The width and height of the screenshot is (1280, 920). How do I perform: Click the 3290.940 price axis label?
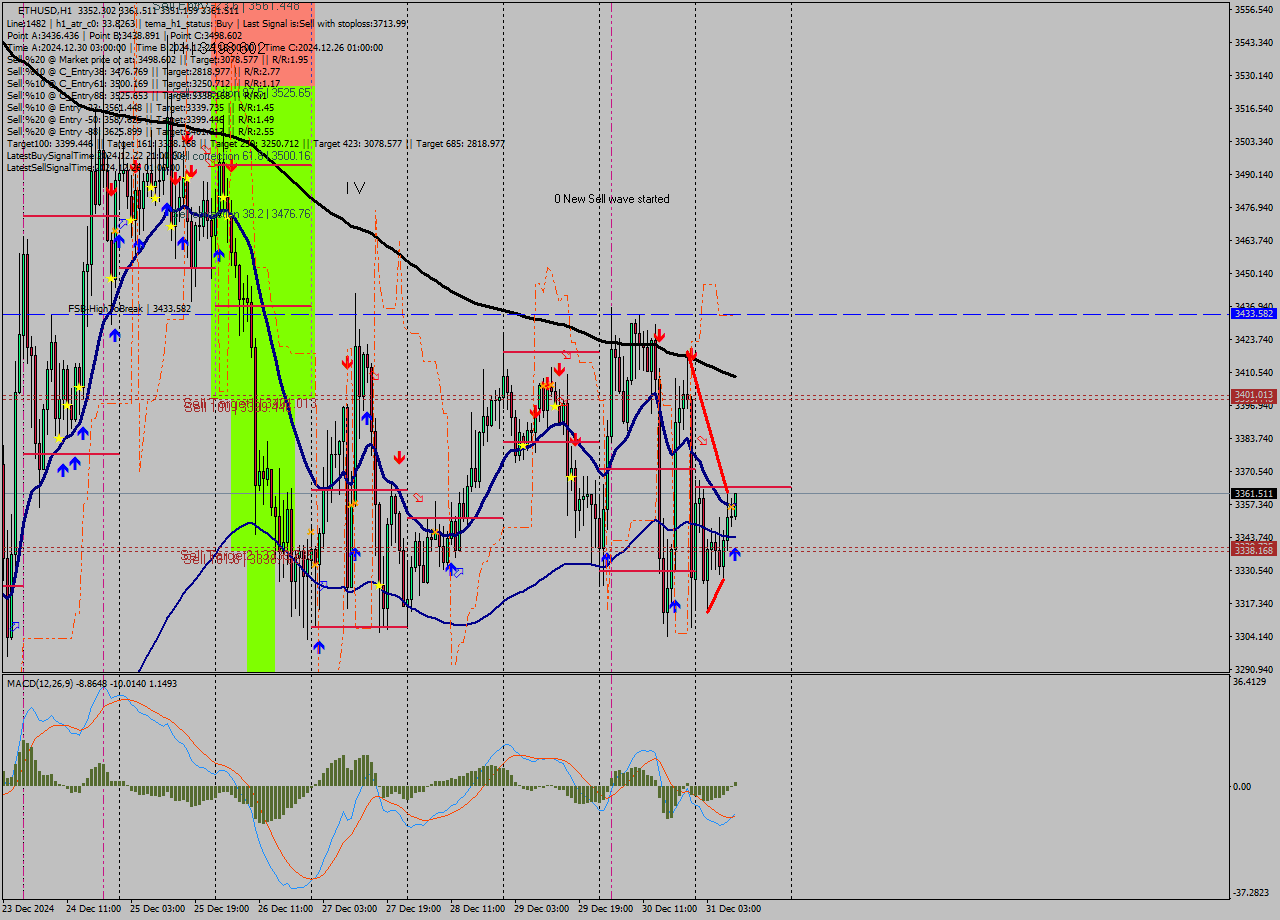1254,670
